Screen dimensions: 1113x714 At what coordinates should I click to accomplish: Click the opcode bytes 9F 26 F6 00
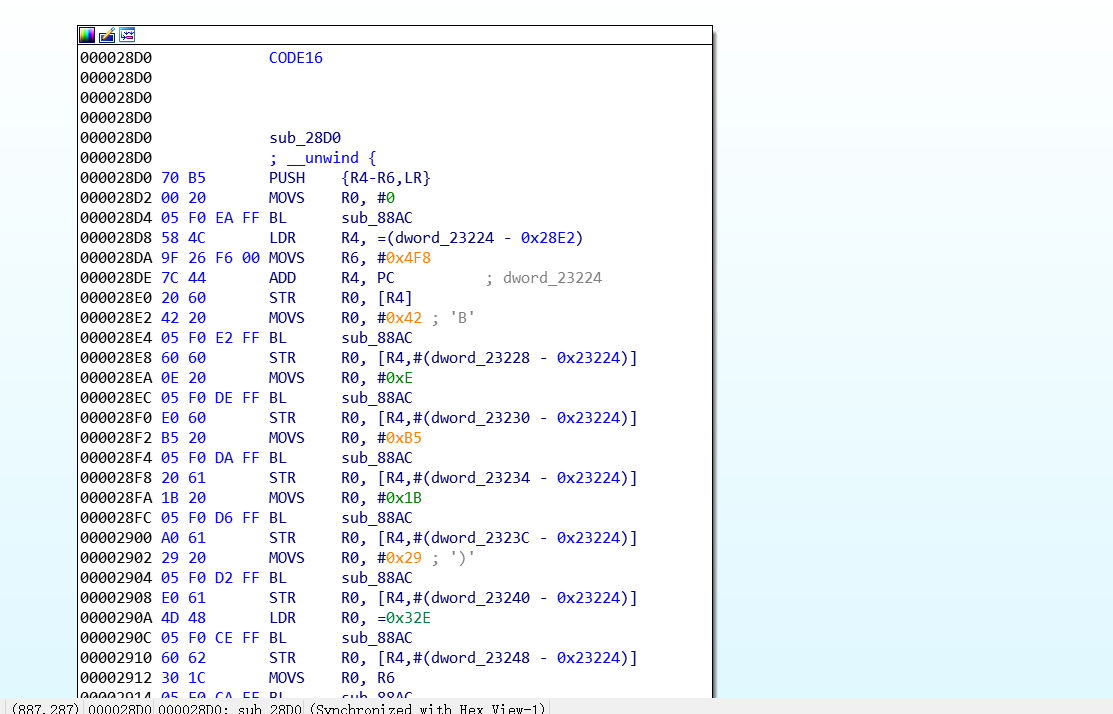point(210,258)
